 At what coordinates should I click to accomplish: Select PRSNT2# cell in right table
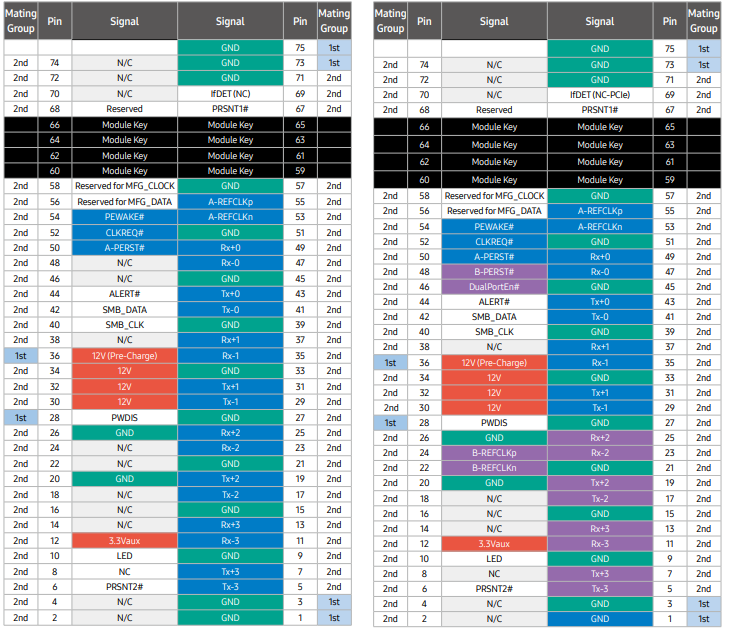pos(494,589)
